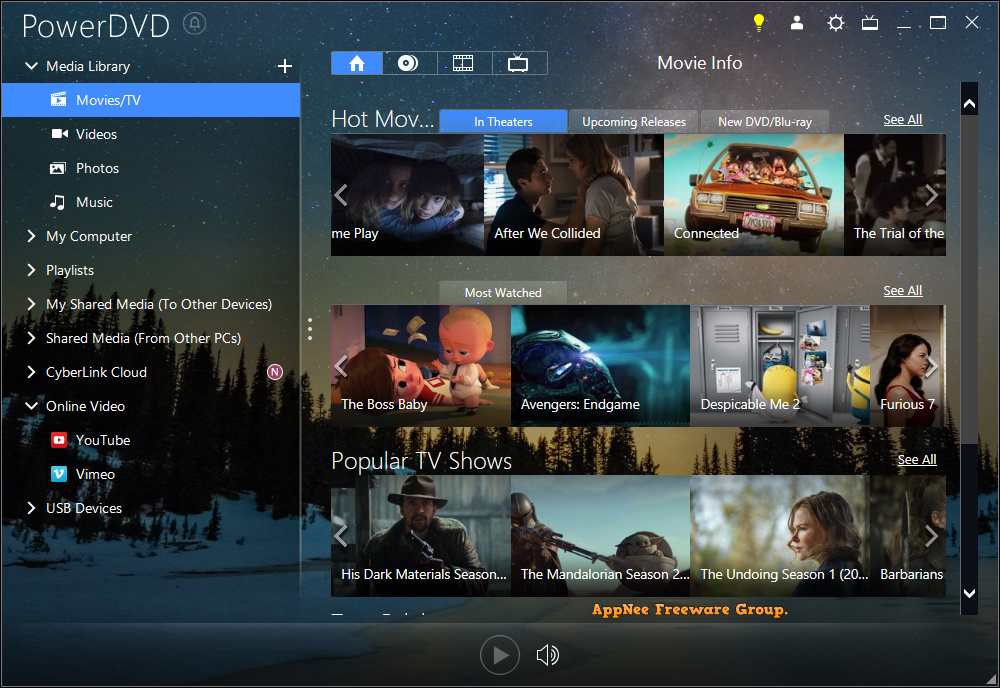The width and height of the screenshot is (1000, 688).
Task: Open After We Collided movie thumbnail
Action: [574, 194]
